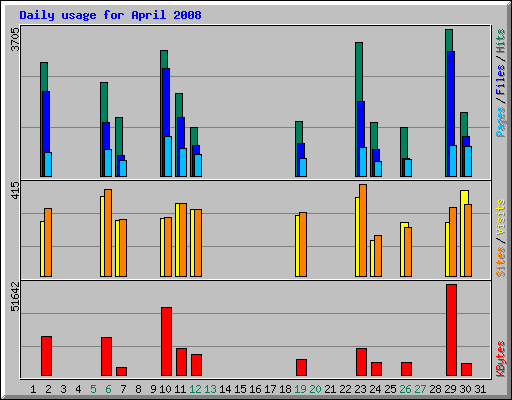Viewport: 512px width, 400px height.
Task: Click day 22 on the x-axis
Action: point(345,389)
